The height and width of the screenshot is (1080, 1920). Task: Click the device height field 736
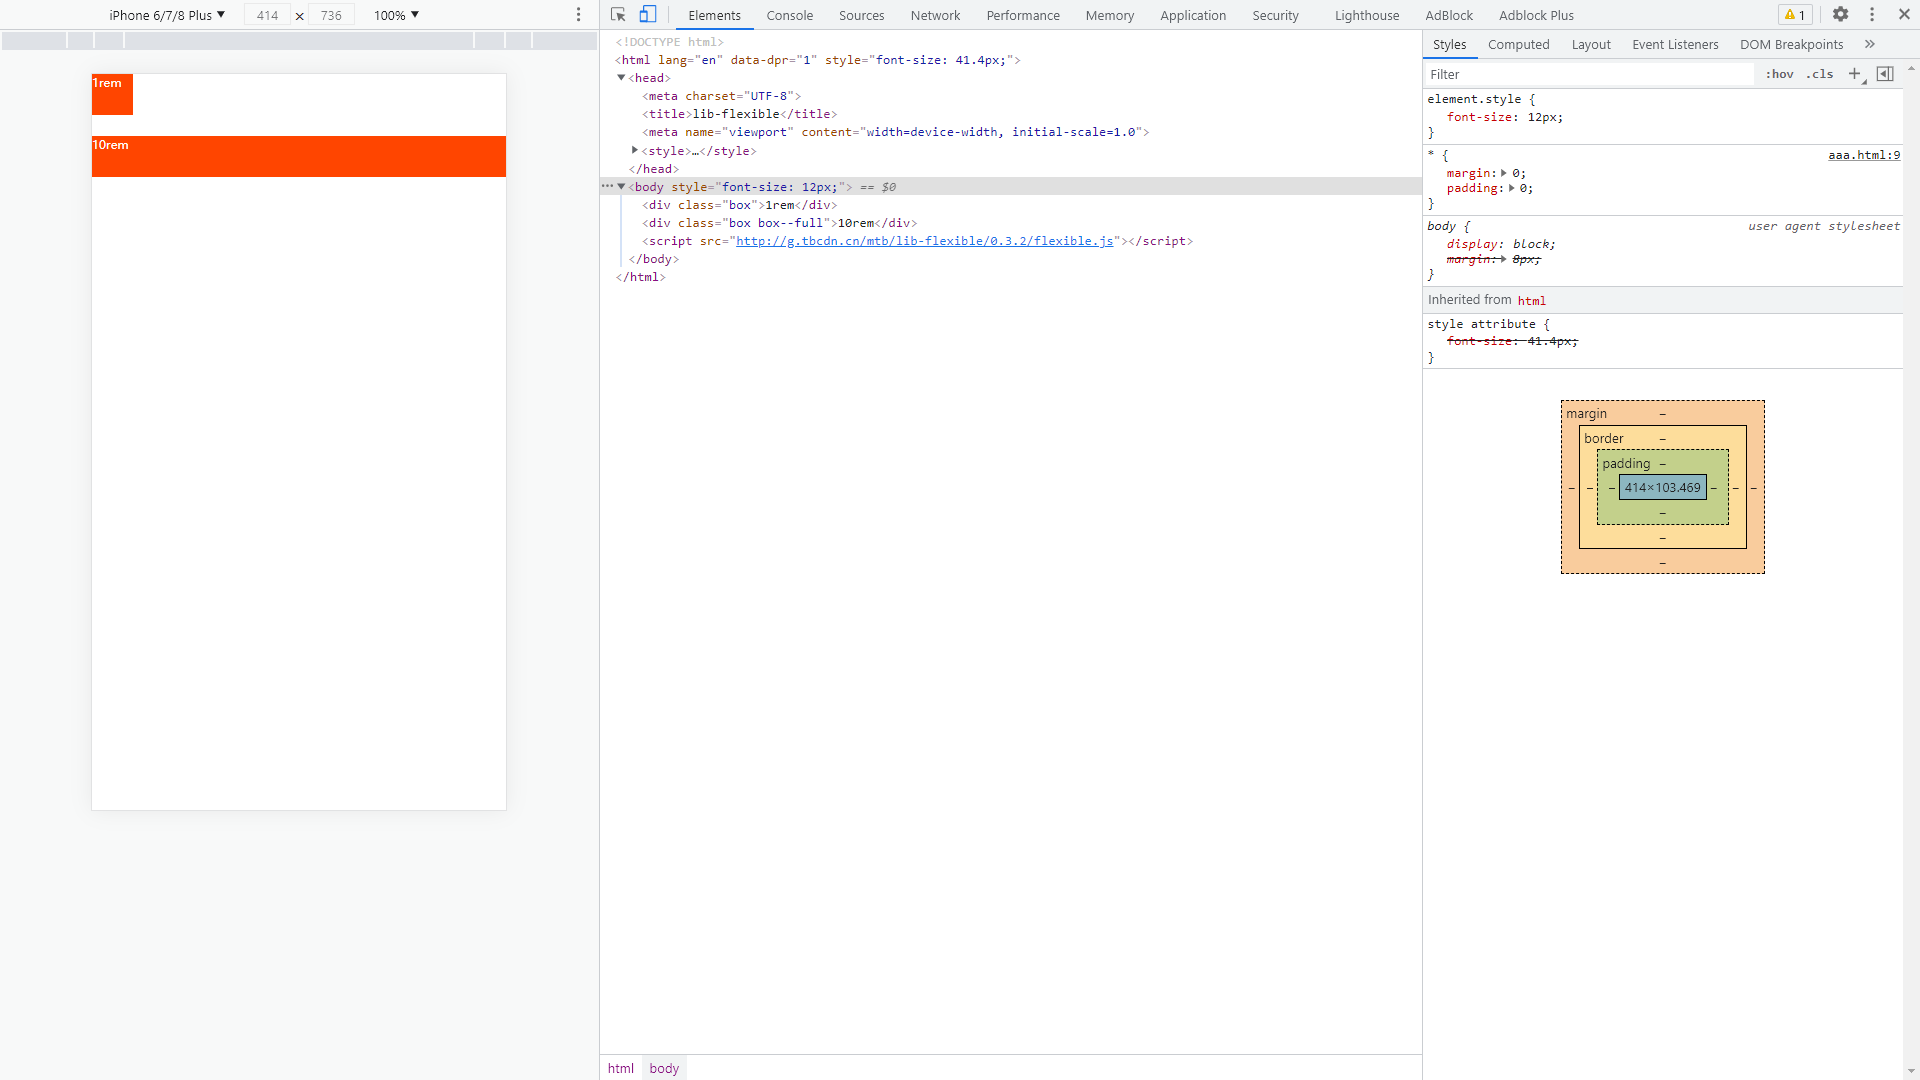[x=331, y=15]
